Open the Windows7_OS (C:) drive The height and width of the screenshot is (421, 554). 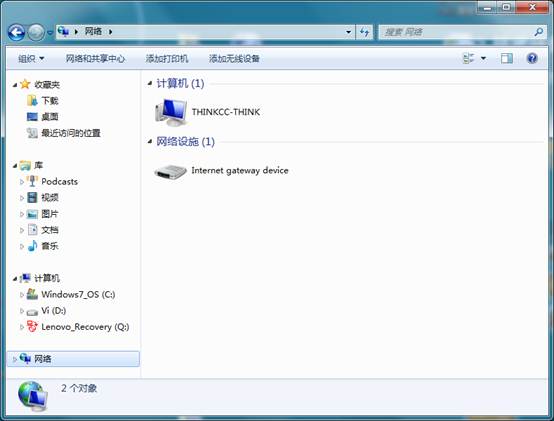71,294
